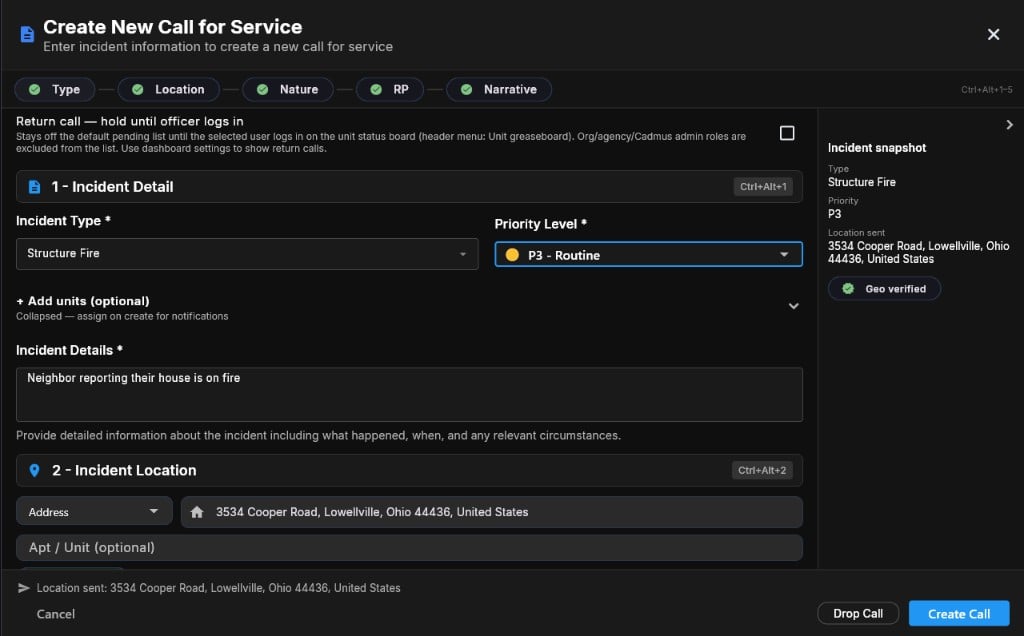Click the green check icon on Narrative step
This screenshot has width=1024, height=636.
coord(466,89)
